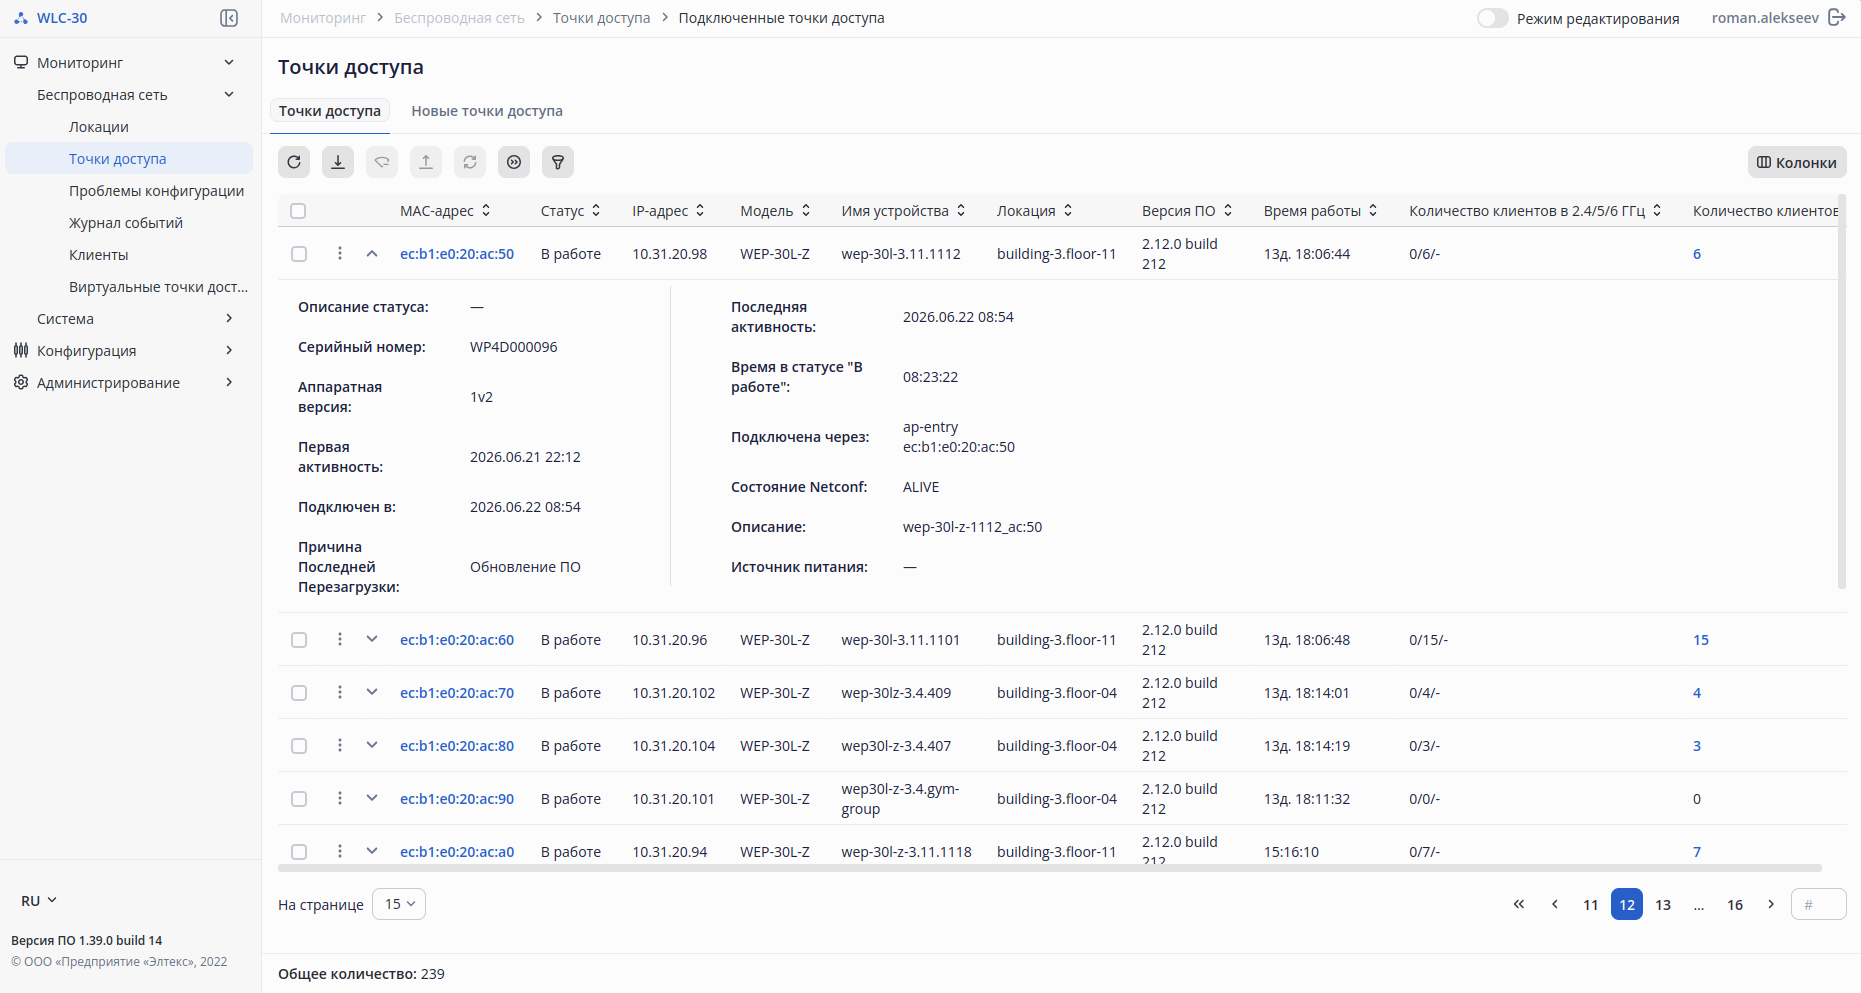Click the WLC-30 network logo icon
1861x993 pixels.
click(x=21, y=18)
